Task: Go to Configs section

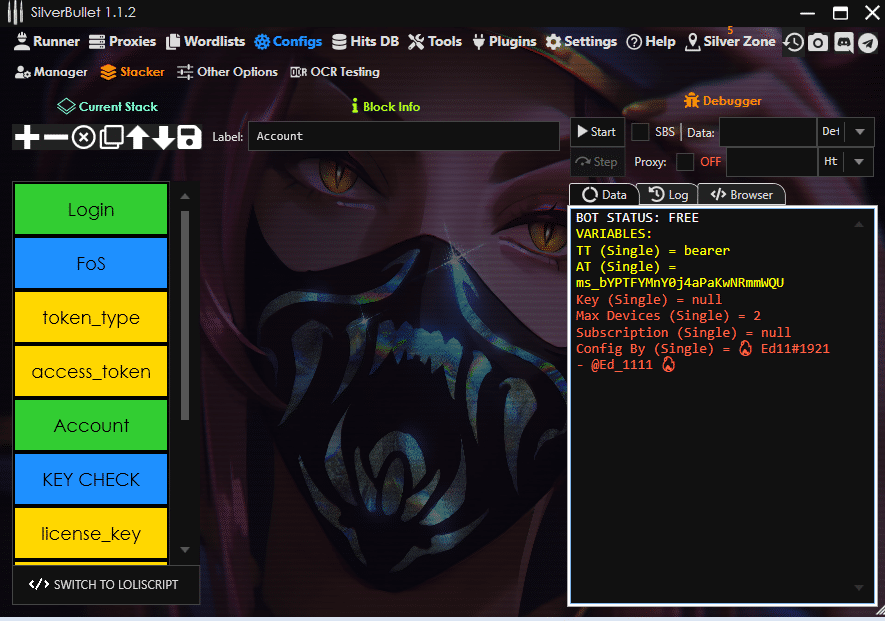Action: coord(288,41)
